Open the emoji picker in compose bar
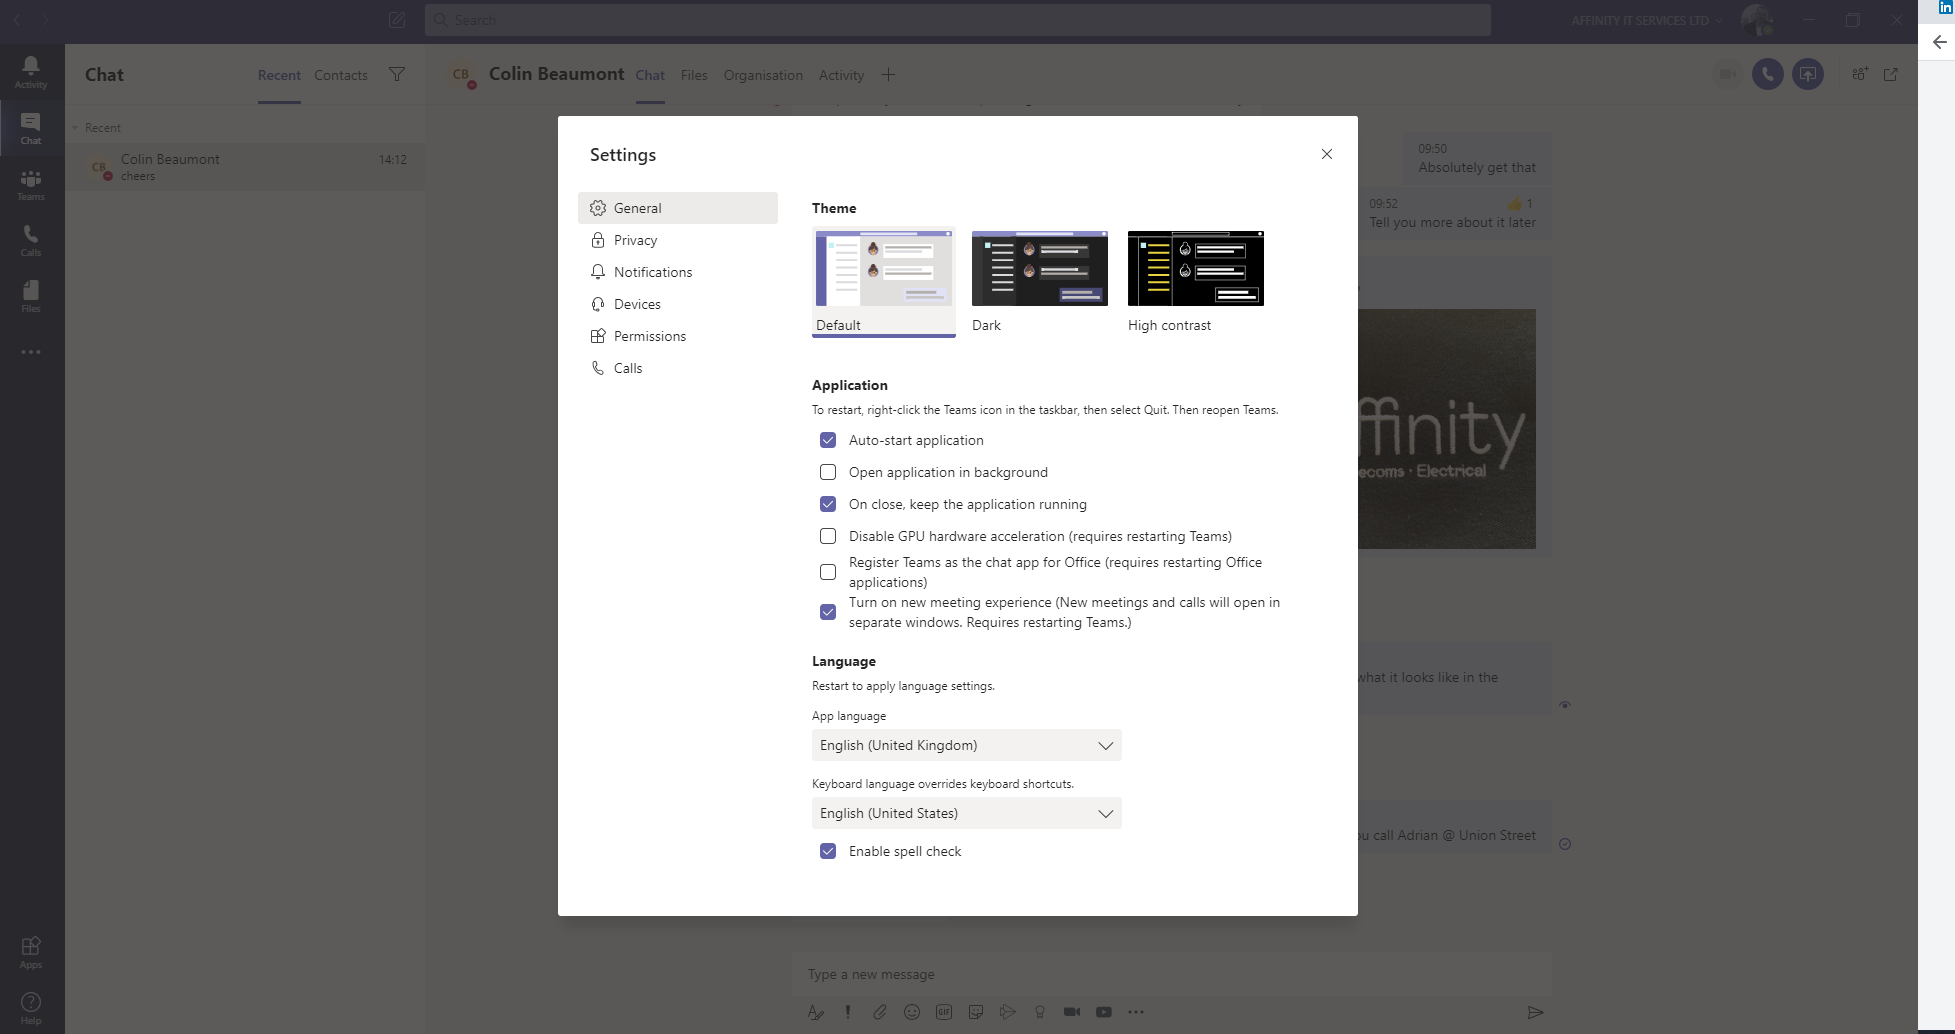Screen dimensions: 1955x1034 click(912, 1012)
